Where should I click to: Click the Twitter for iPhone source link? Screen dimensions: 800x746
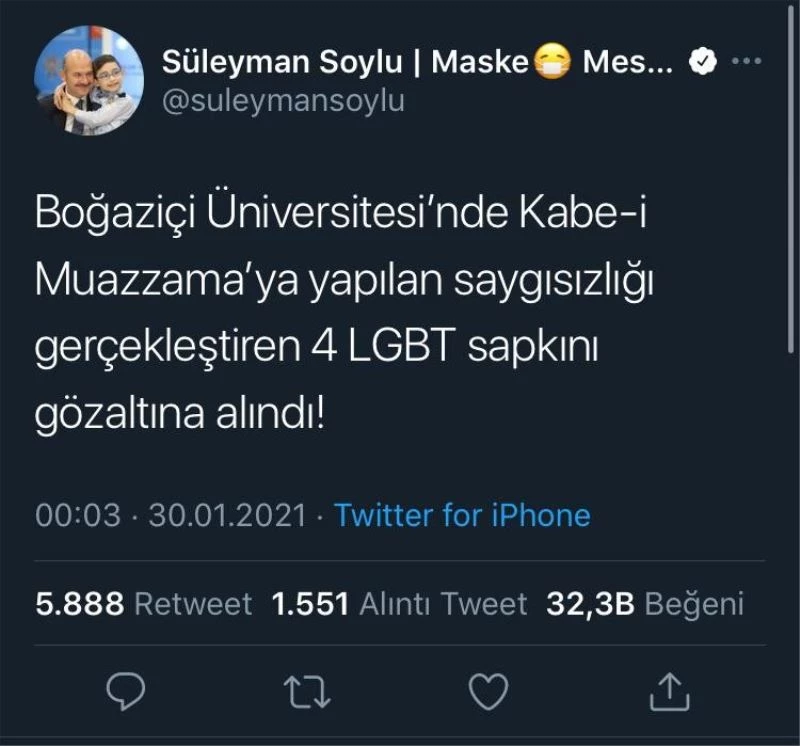462,515
